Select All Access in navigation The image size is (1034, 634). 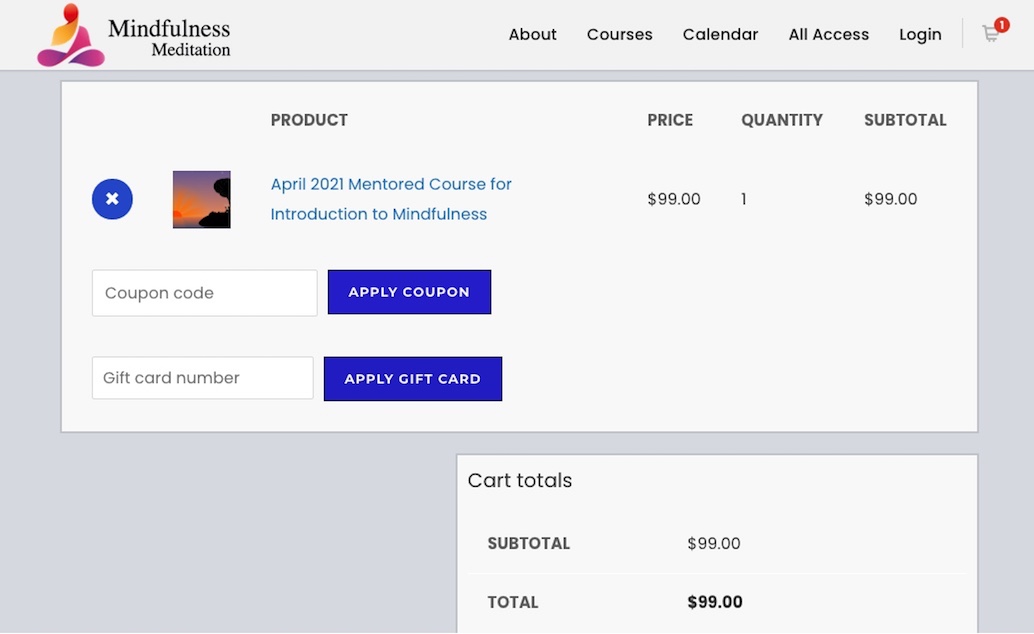coord(828,34)
